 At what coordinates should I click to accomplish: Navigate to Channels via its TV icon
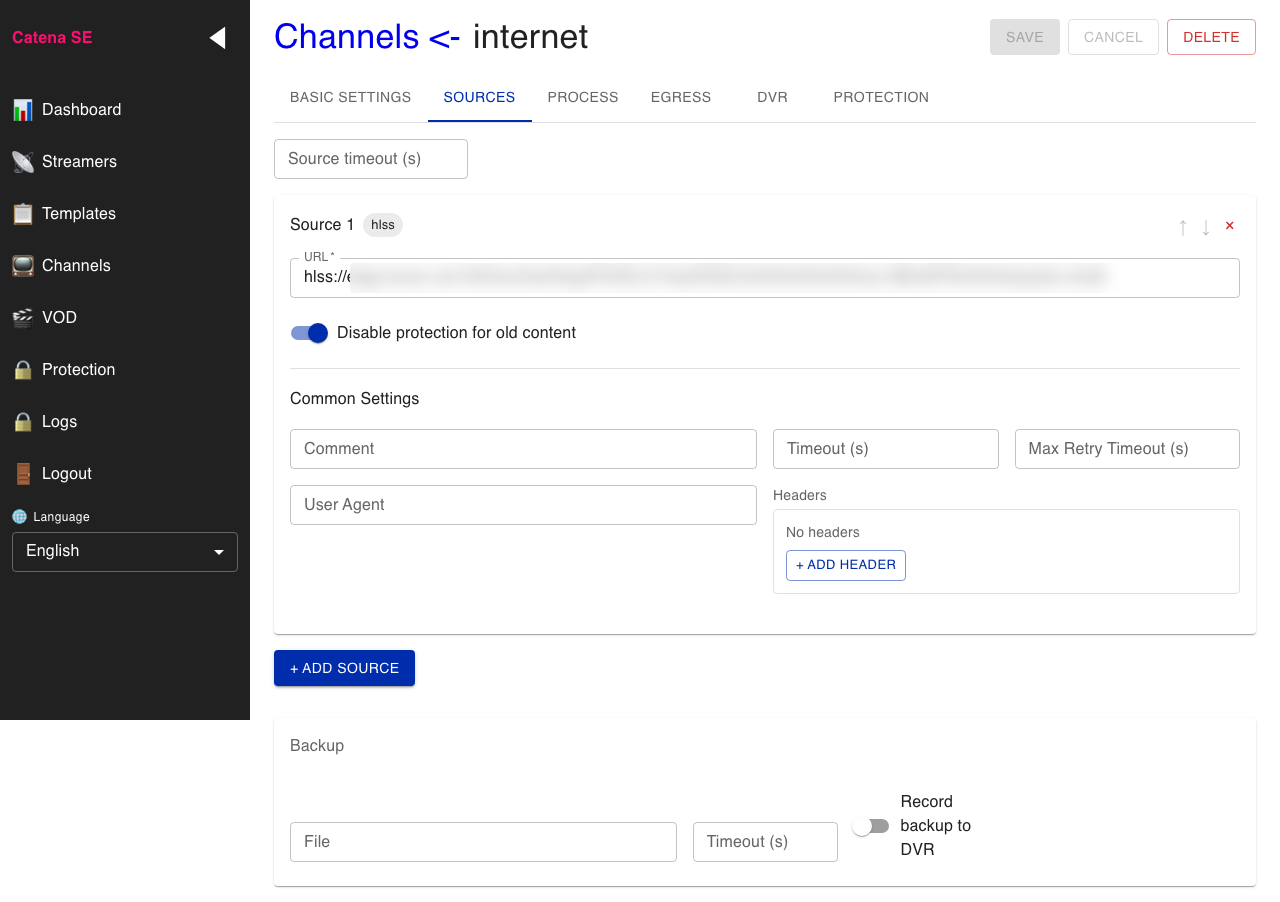point(22,265)
